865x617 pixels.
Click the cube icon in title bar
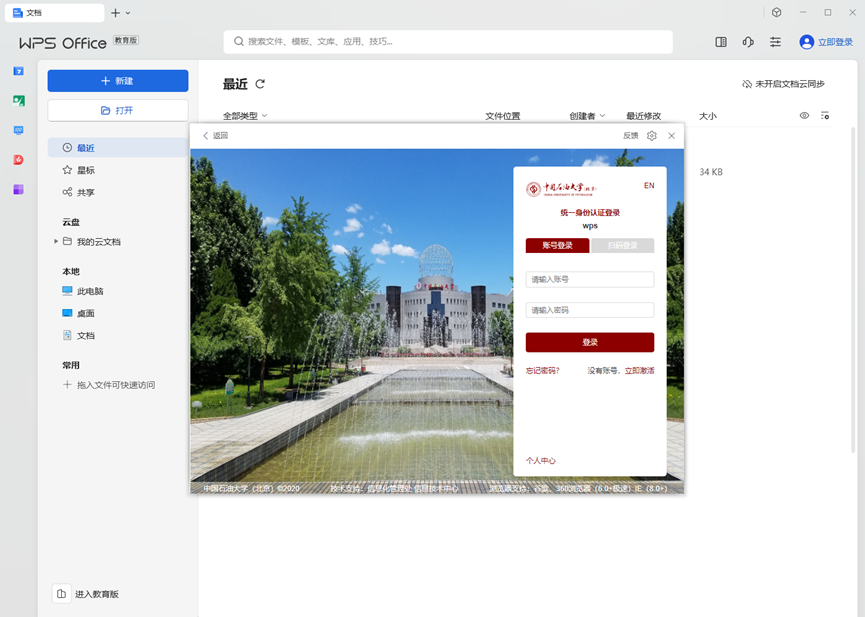[776, 12]
